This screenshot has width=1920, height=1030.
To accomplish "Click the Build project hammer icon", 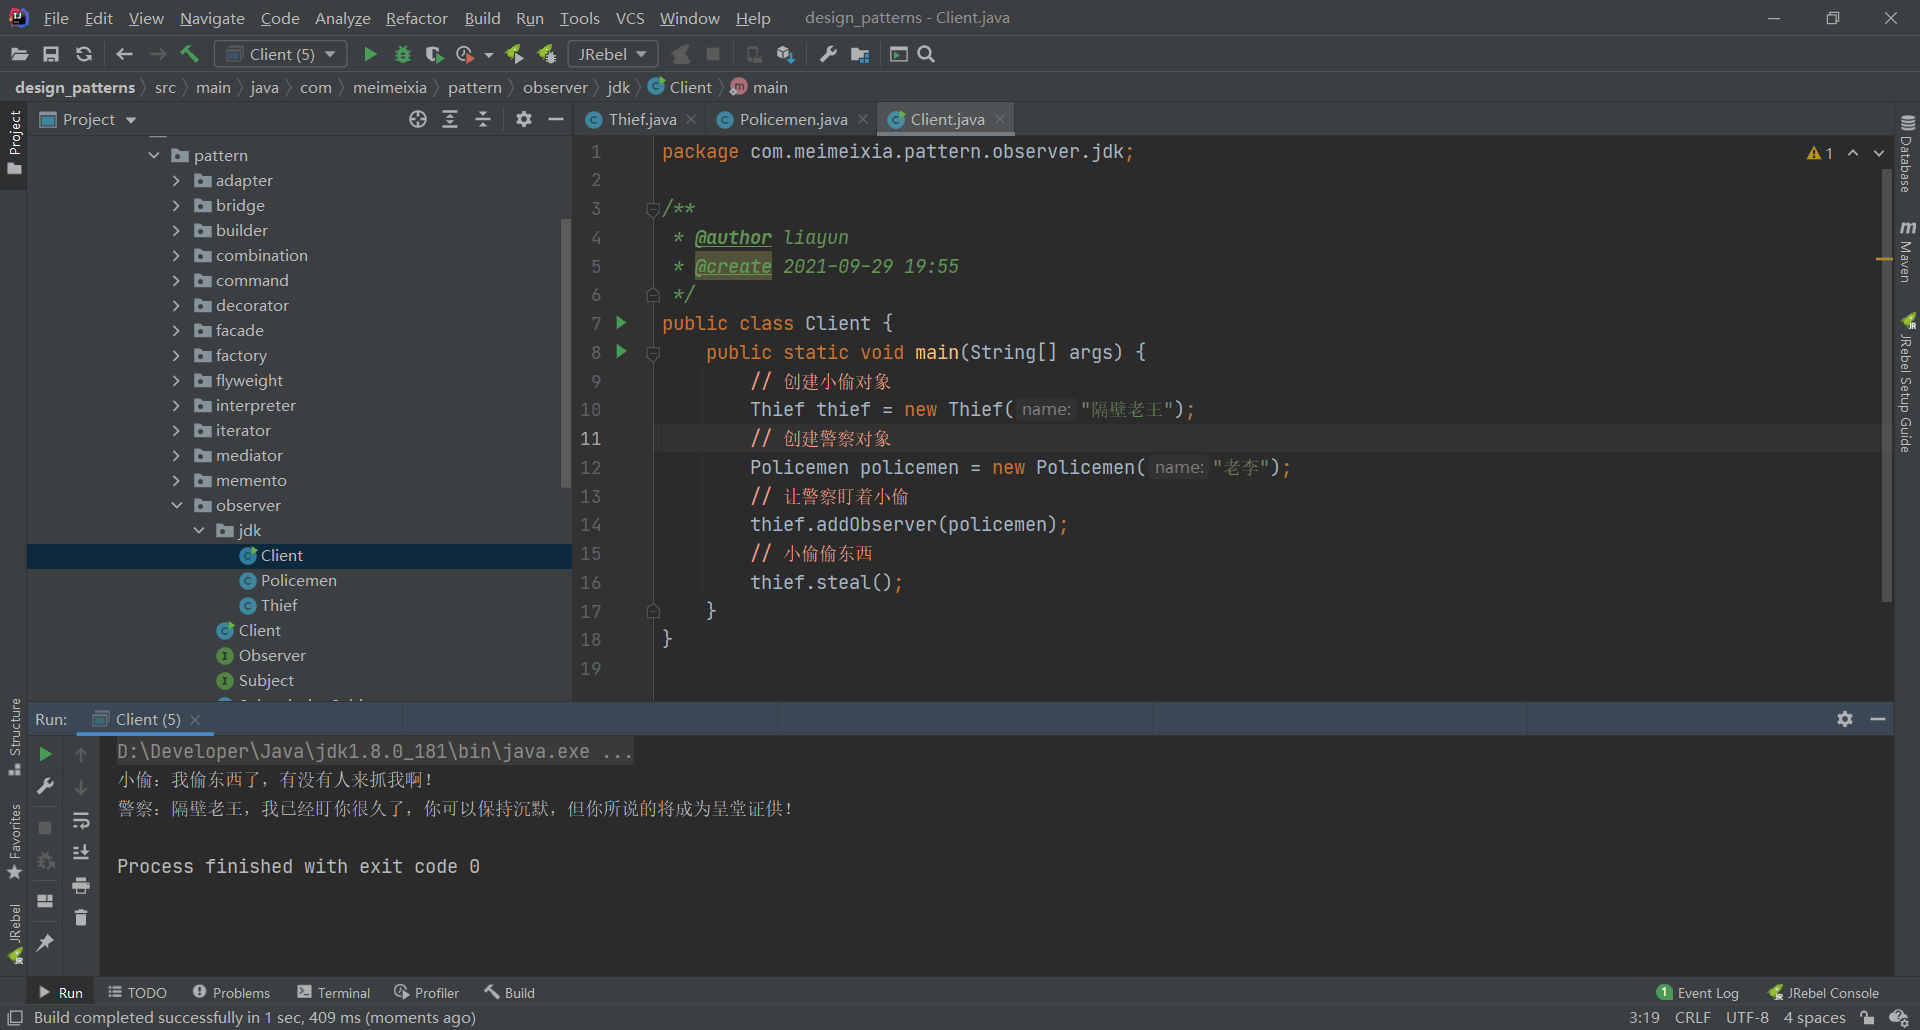I will coord(189,54).
